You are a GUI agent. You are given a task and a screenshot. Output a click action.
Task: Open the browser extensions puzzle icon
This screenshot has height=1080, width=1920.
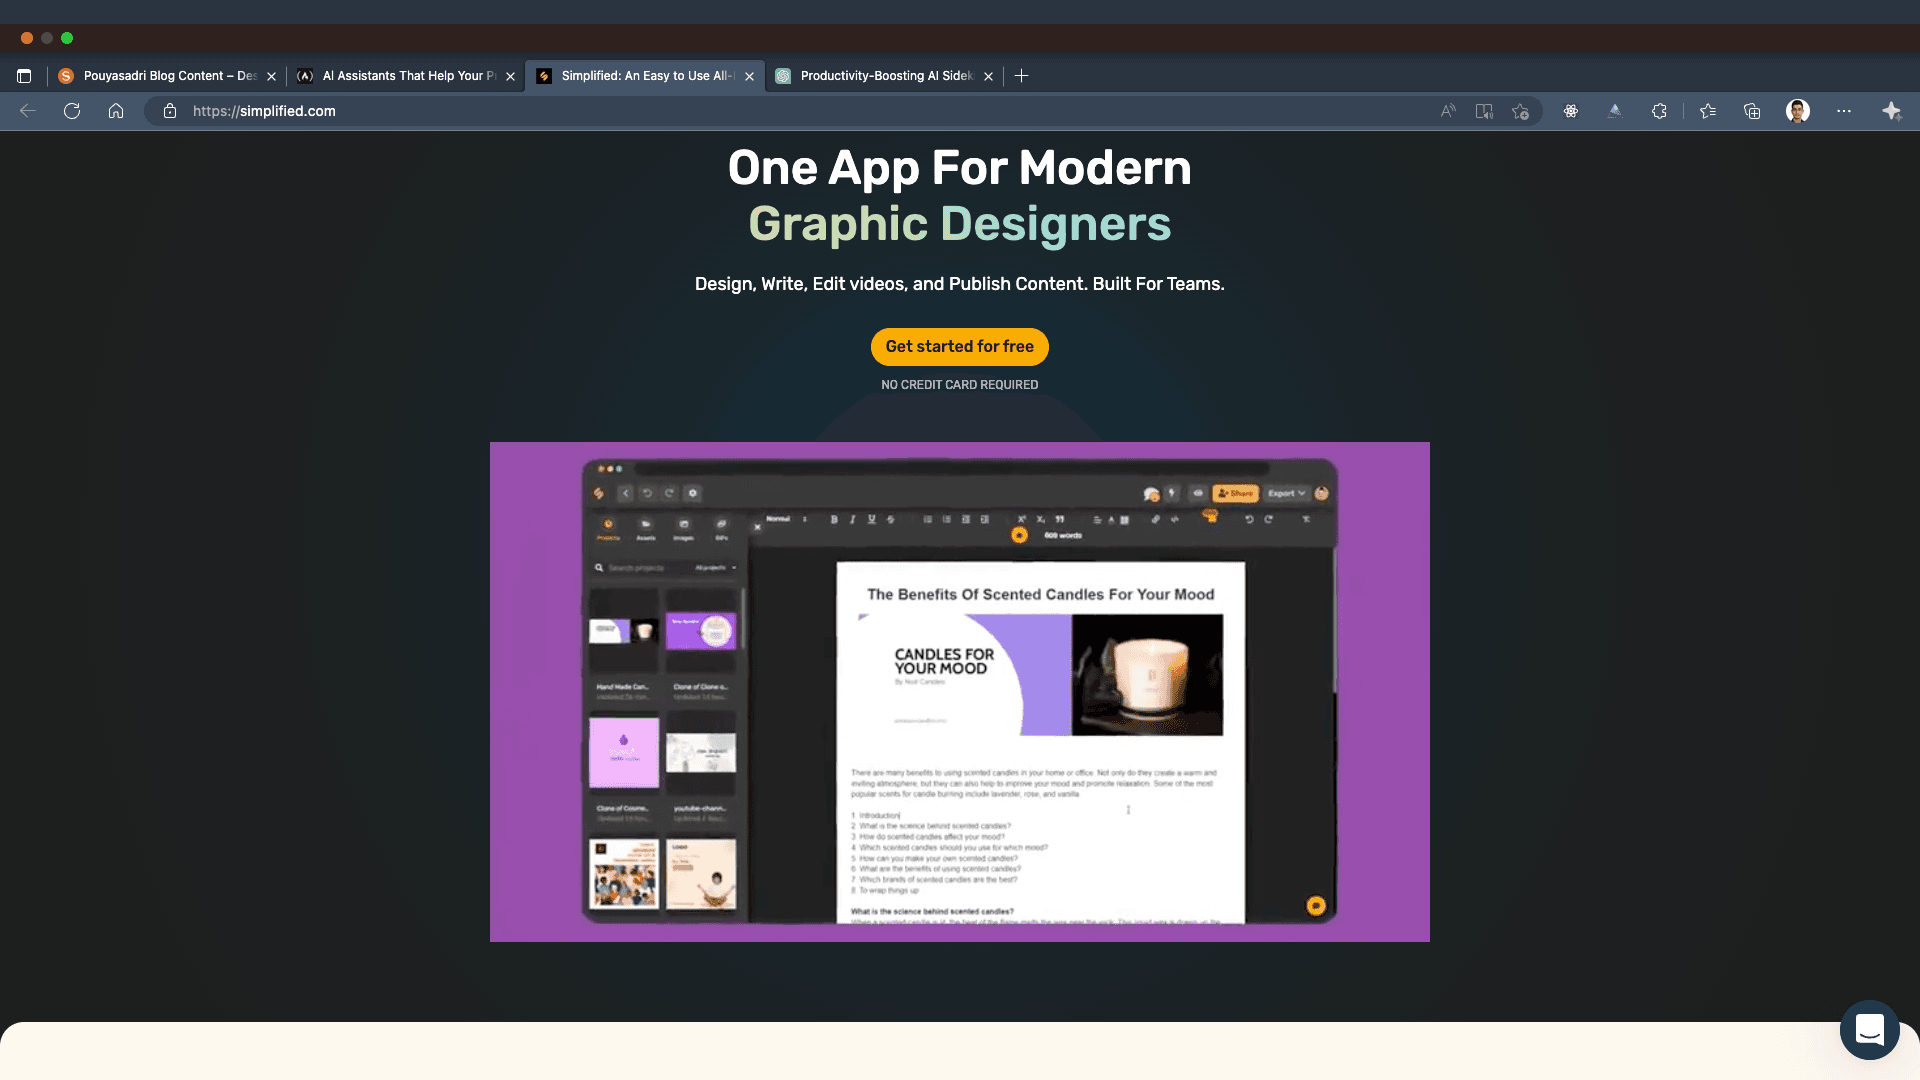tap(1659, 111)
